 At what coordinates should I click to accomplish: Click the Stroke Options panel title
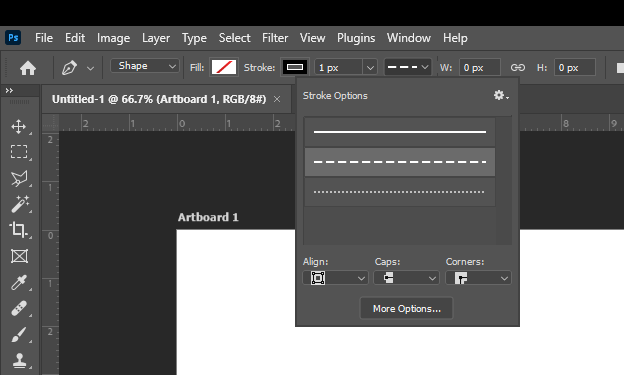pyautogui.click(x=335, y=96)
